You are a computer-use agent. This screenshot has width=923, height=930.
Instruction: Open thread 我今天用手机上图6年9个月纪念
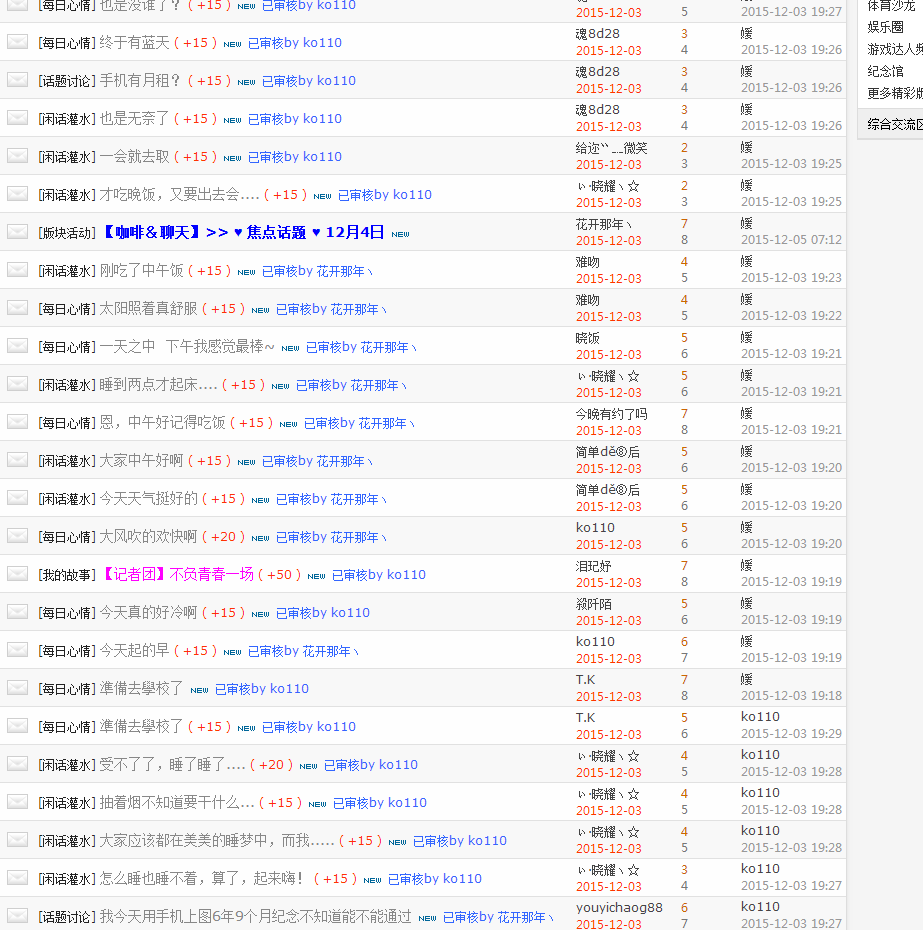(255, 916)
